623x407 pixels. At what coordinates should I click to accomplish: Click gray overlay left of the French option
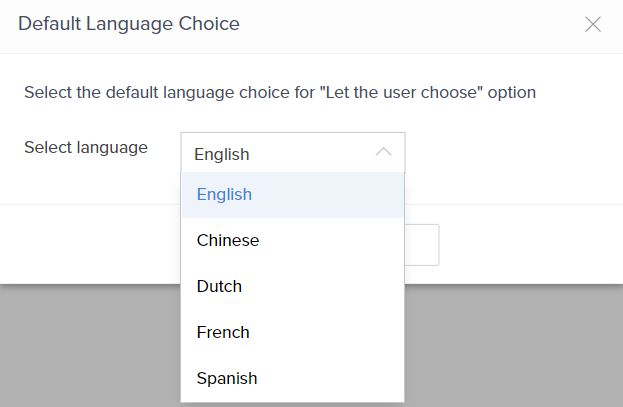point(90,332)
